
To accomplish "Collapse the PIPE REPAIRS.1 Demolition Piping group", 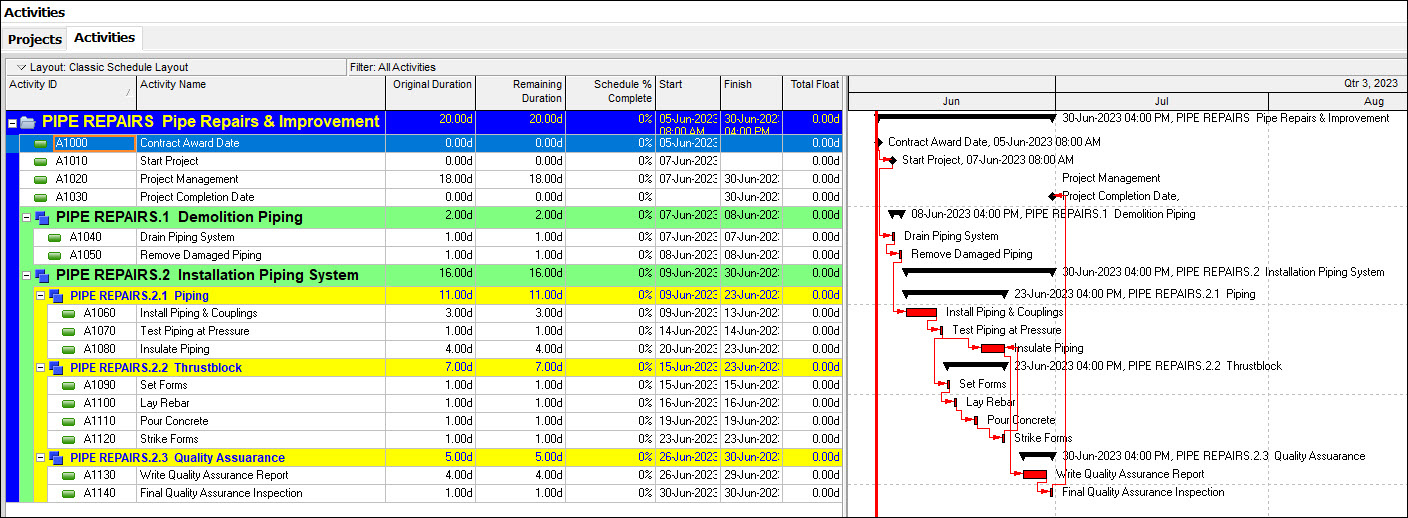I will tap(26, 217).
